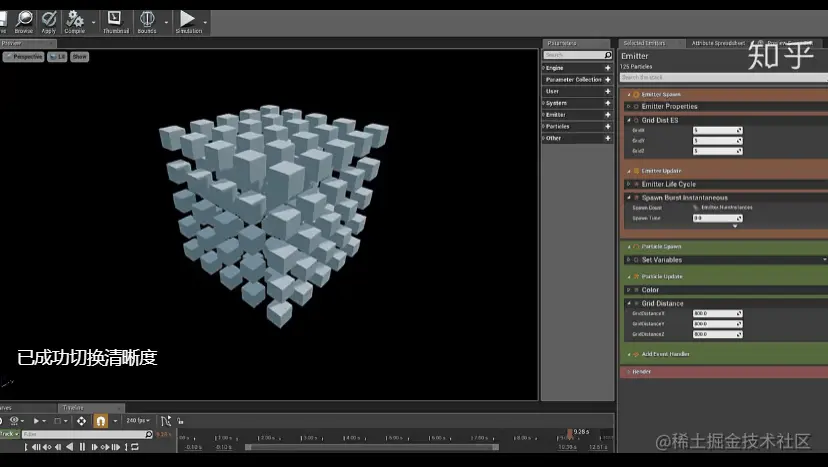Add a parameter to Emitter section
828x467 pixels.
pyautogui.click(x=608, y=115)
